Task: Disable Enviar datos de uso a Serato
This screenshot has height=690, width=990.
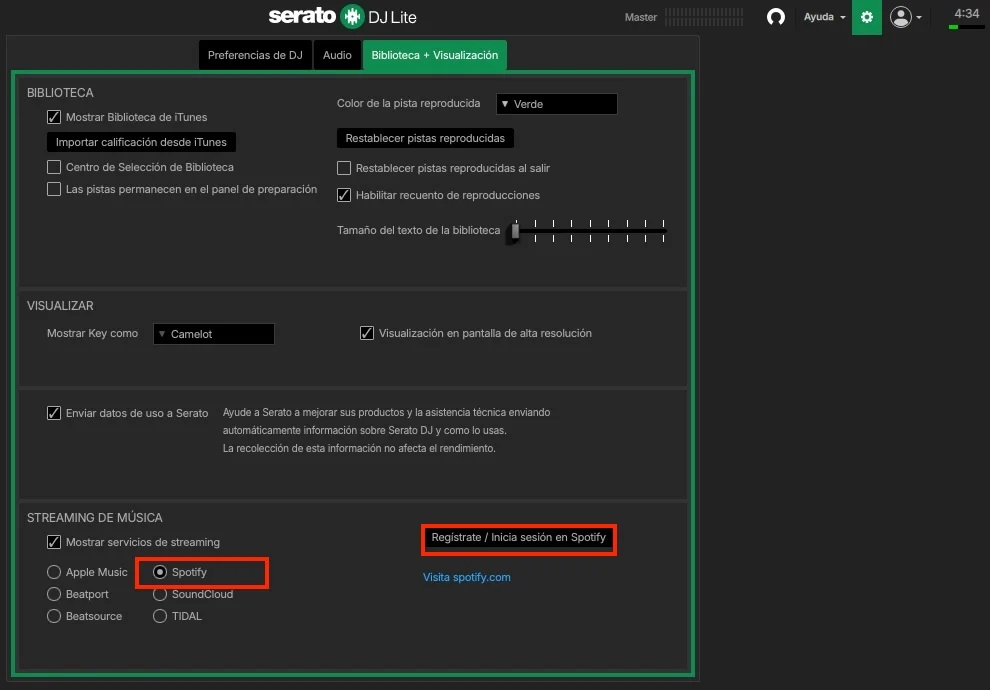Action: click(53, 412)
